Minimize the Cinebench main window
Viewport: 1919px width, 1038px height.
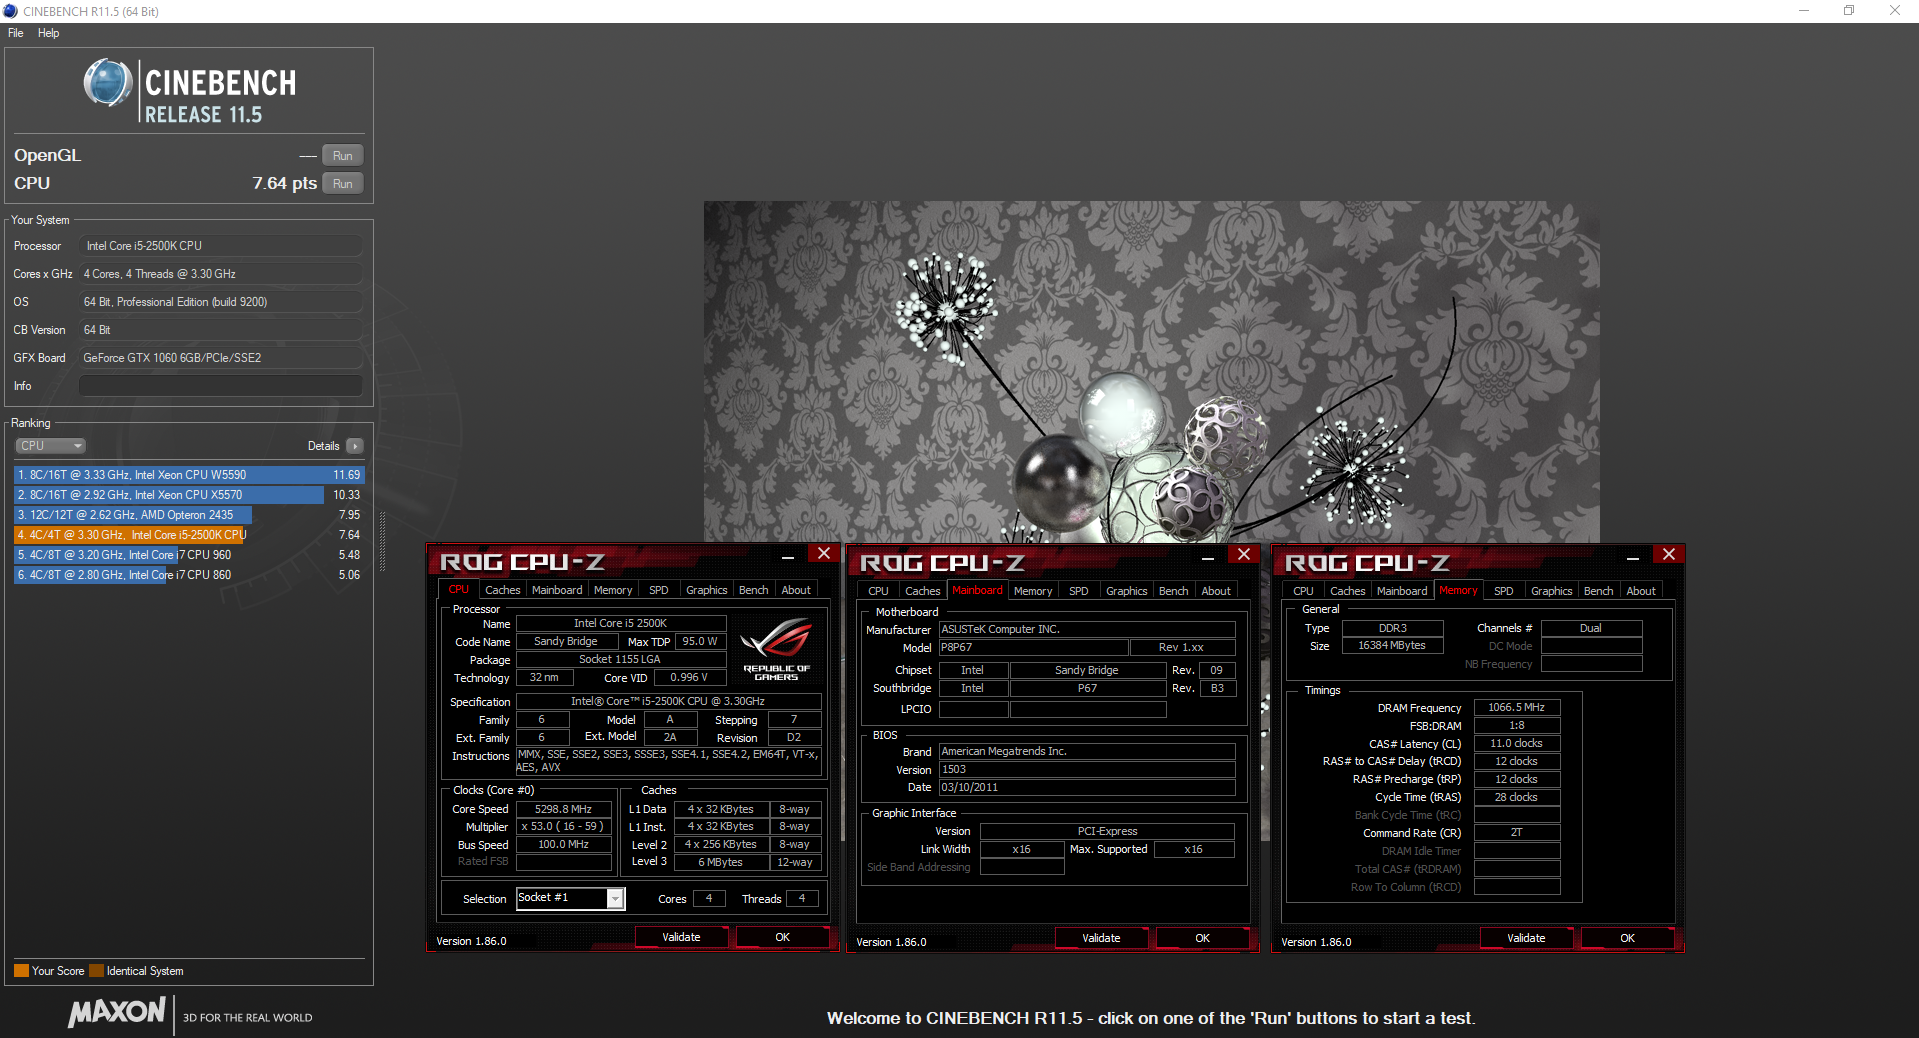(x=1804, y=11)
